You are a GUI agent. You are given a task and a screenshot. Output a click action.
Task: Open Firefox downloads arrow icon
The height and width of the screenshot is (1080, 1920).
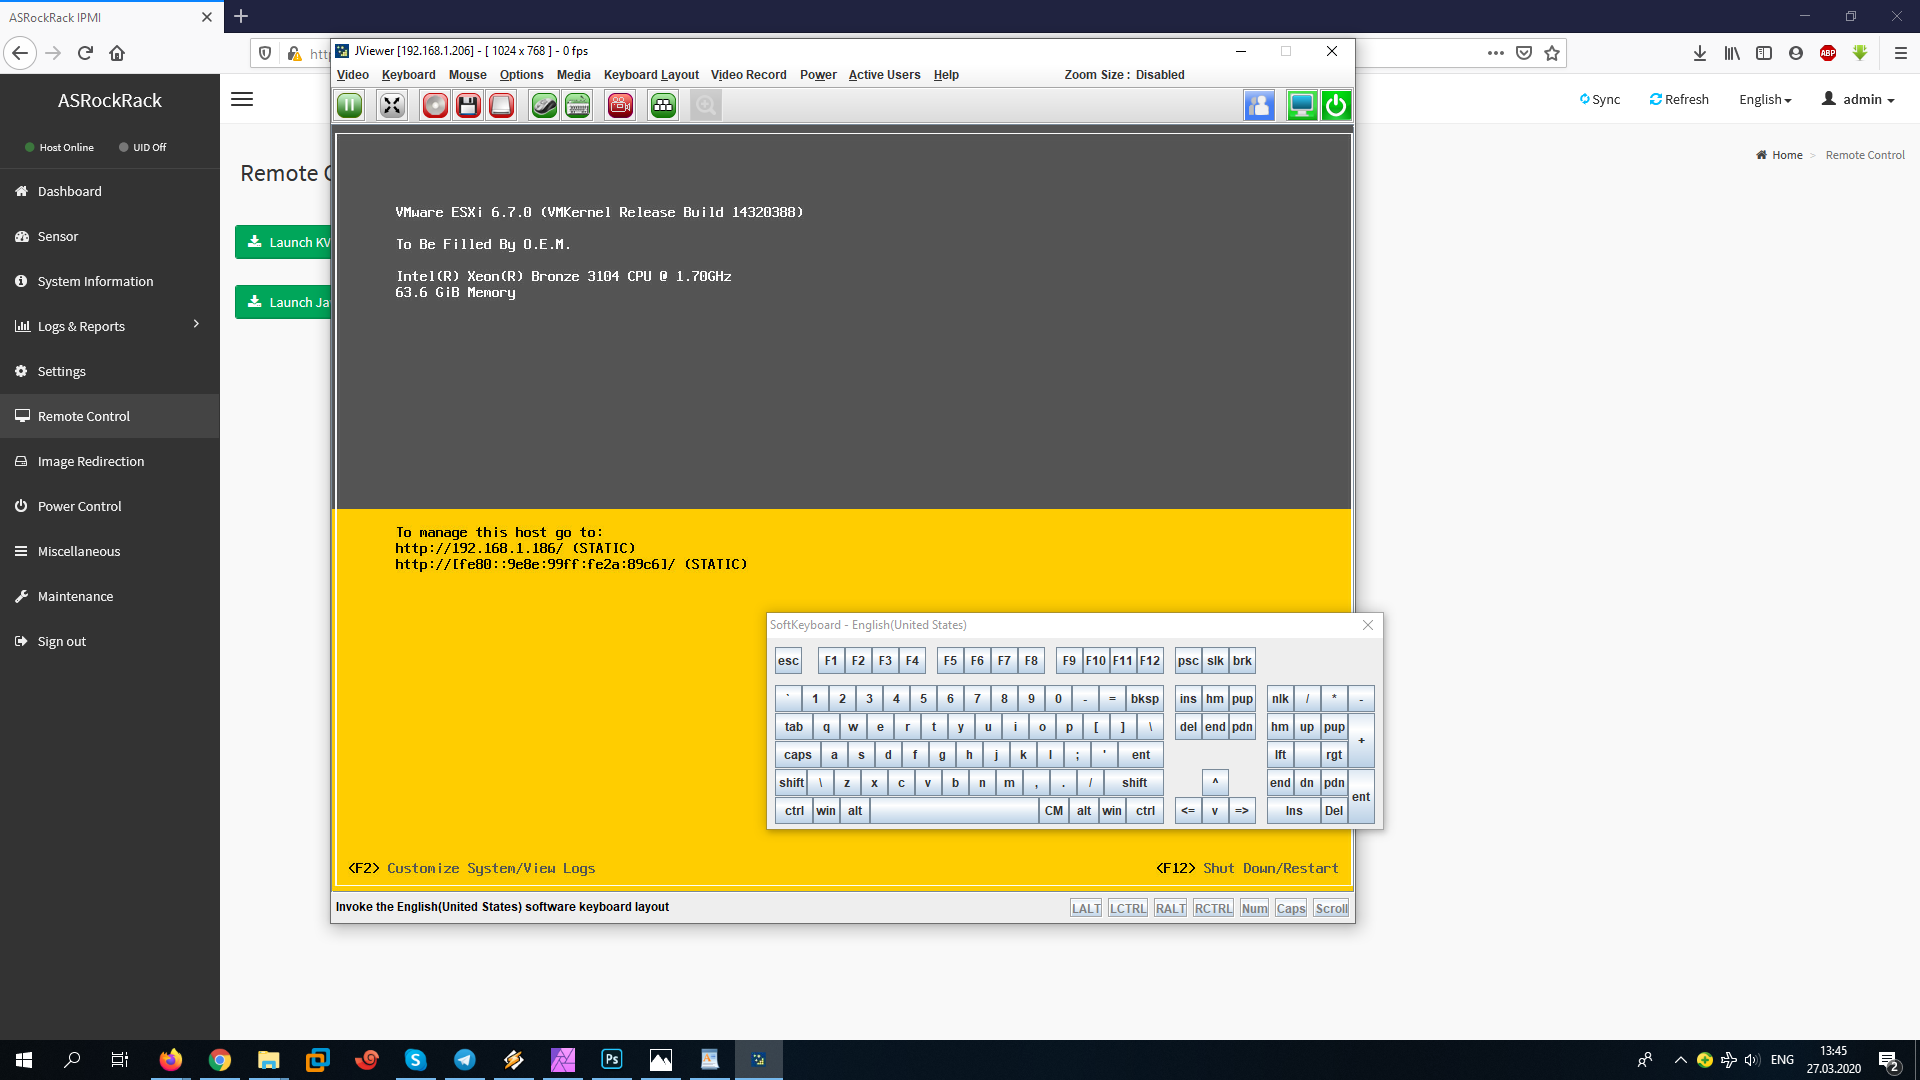click(1699, 53)
